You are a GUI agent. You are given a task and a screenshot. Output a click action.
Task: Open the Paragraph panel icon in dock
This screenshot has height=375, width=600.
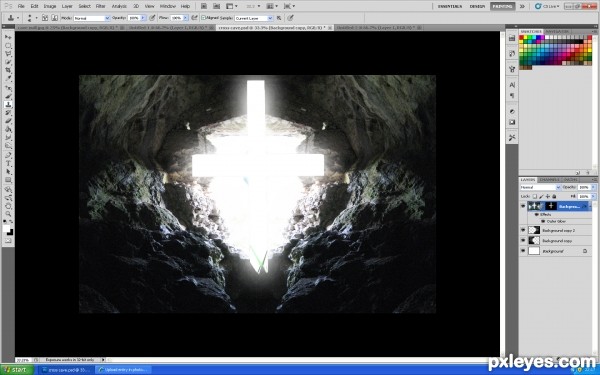(512, 96)
